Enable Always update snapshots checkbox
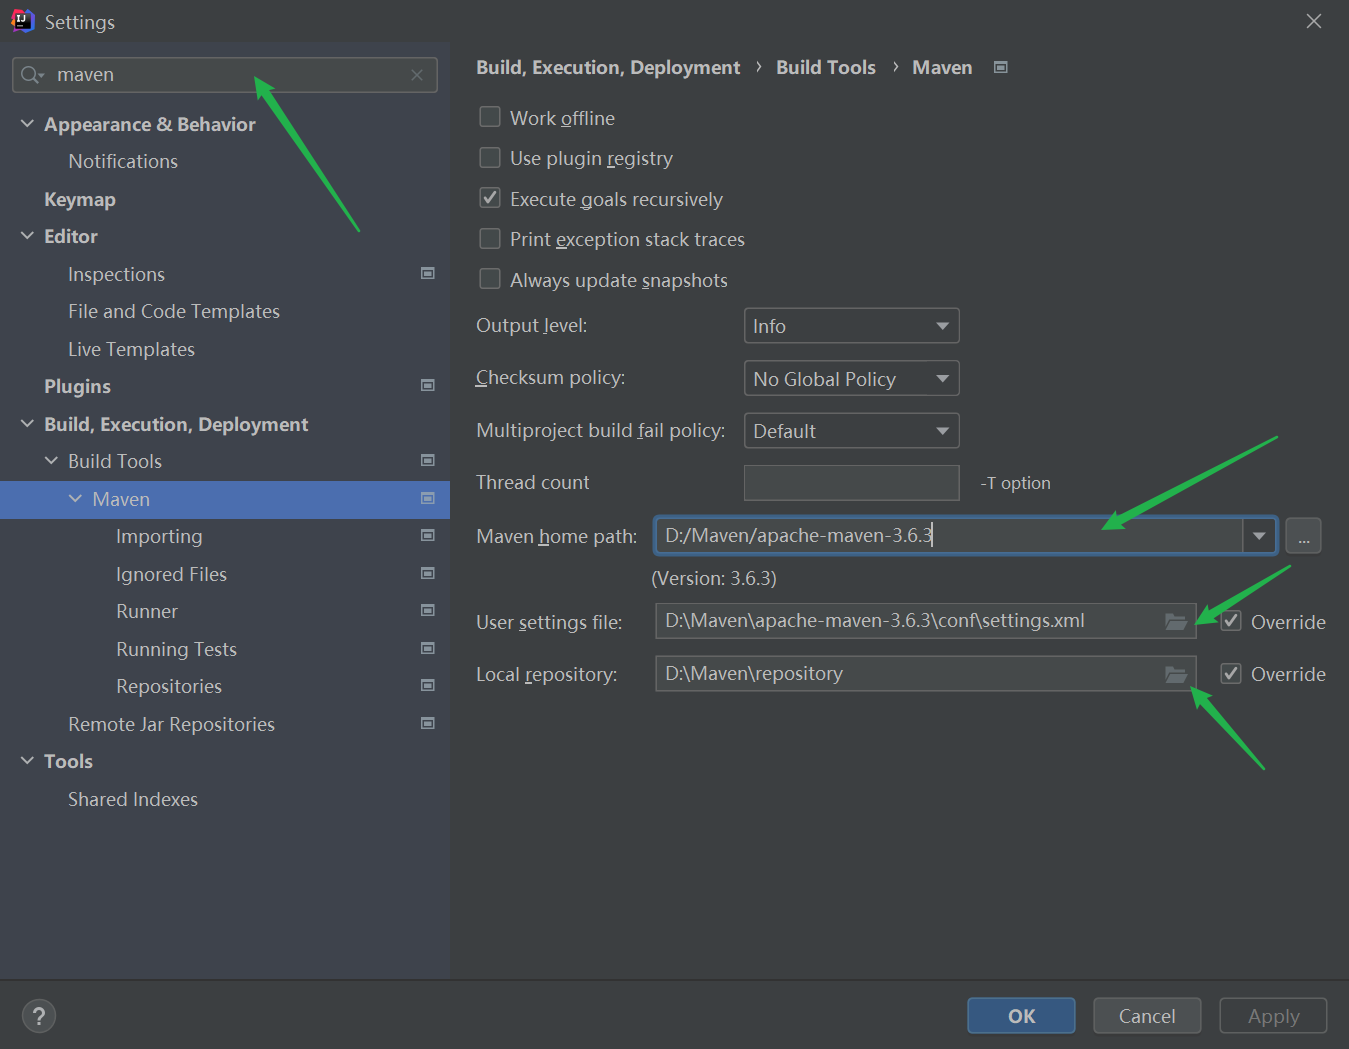 point(490,279)
